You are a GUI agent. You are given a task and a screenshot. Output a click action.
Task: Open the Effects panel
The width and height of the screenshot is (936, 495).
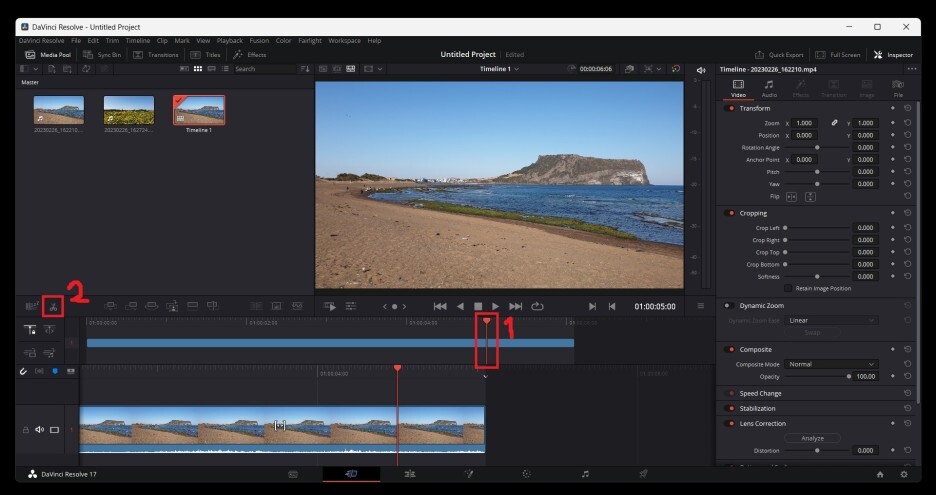pyautogui.click(x=250, y=55)
